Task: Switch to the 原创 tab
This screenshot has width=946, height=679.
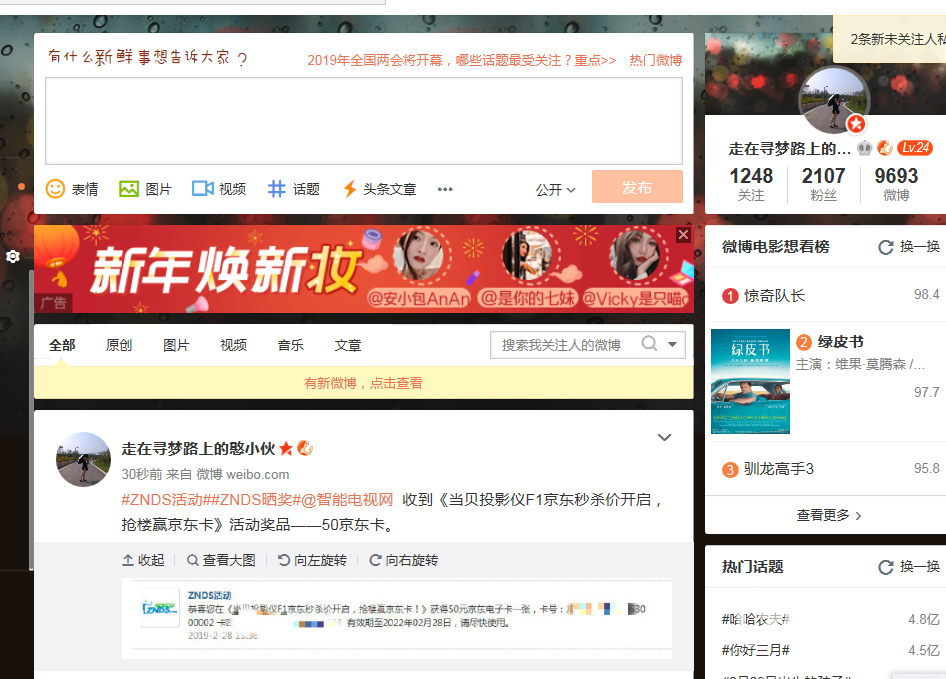Action: point(119,345)
